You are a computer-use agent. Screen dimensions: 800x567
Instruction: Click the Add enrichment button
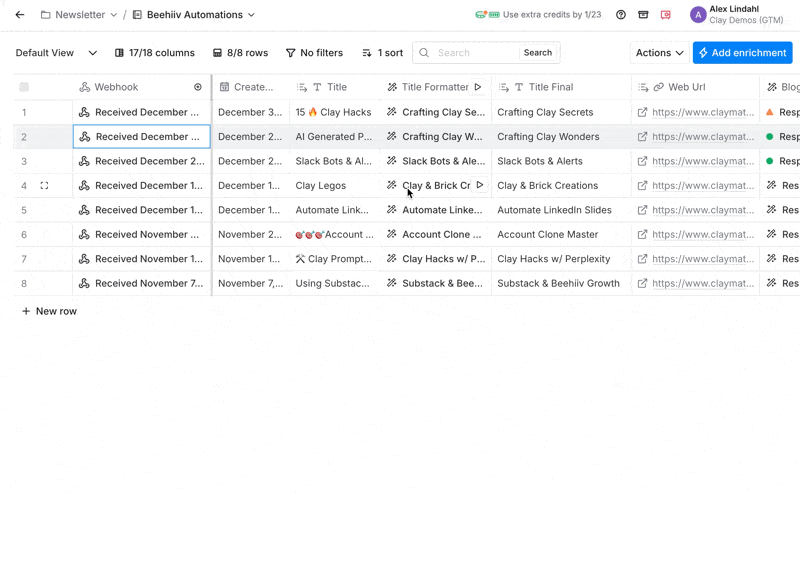click(742, 53)
